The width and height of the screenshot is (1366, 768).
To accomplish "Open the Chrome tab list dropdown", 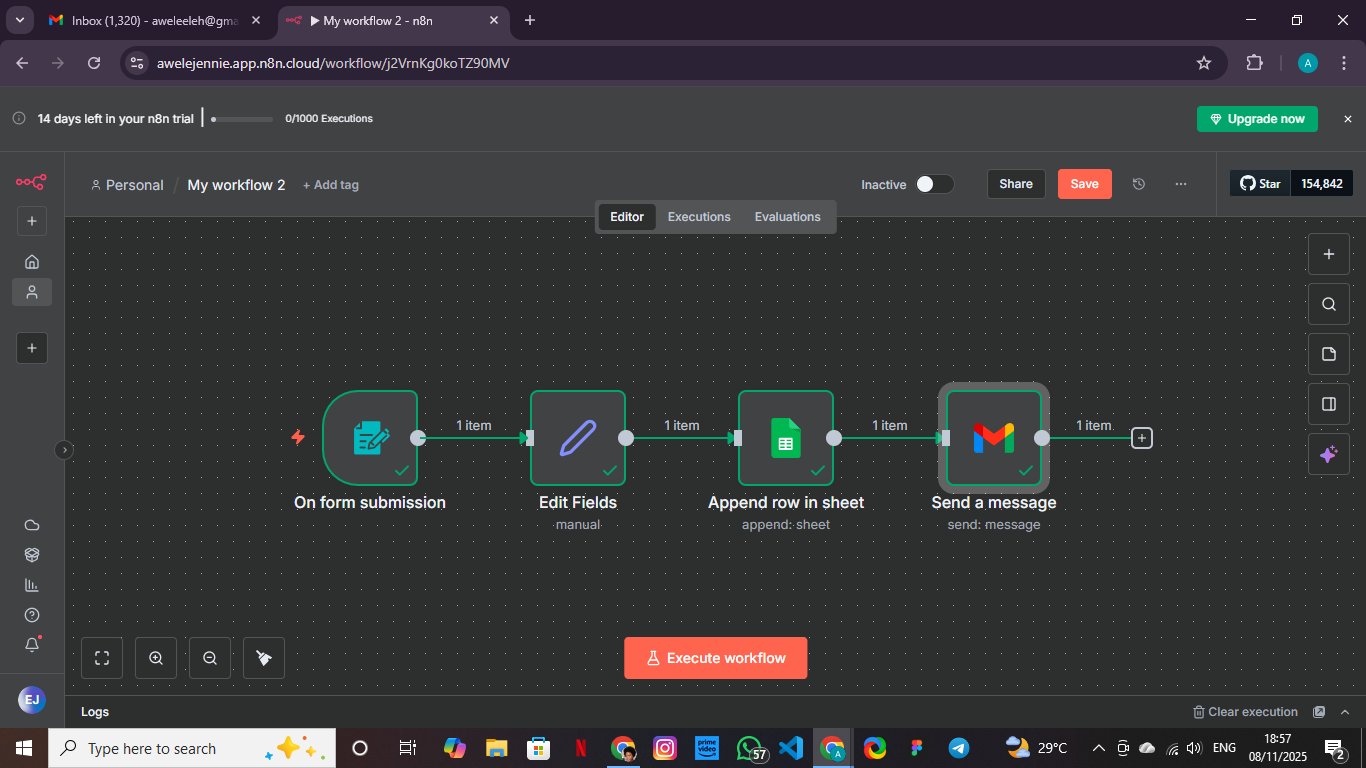I will pos(19,20).
